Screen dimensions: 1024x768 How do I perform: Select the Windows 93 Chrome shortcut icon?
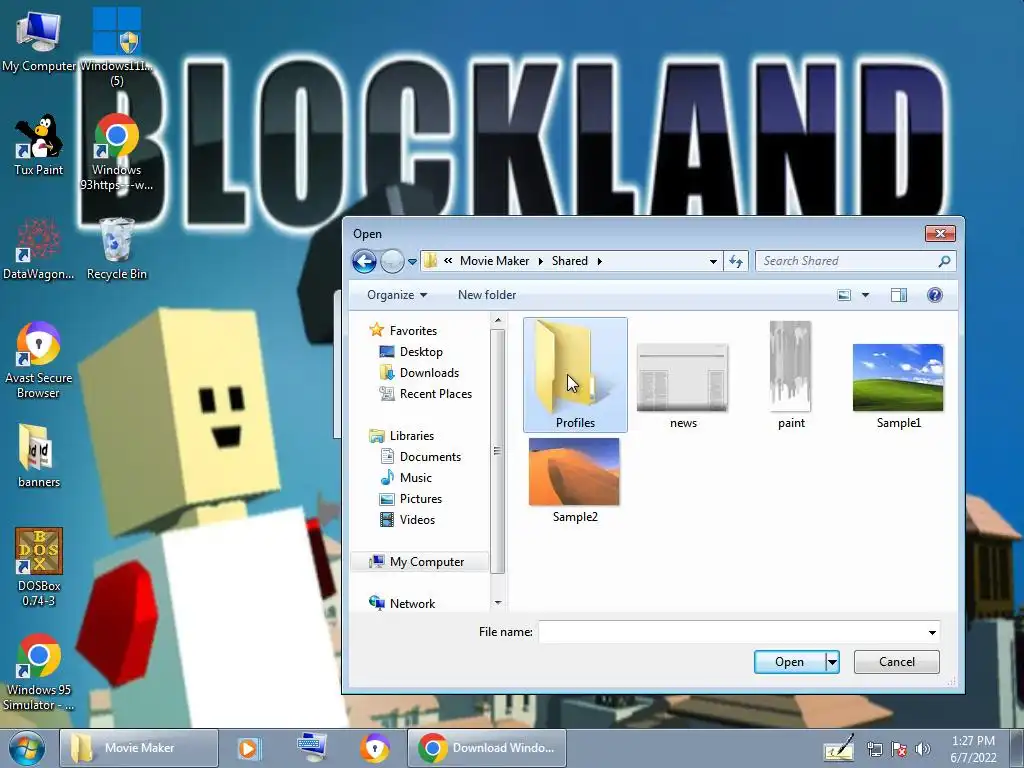[116, 152]
